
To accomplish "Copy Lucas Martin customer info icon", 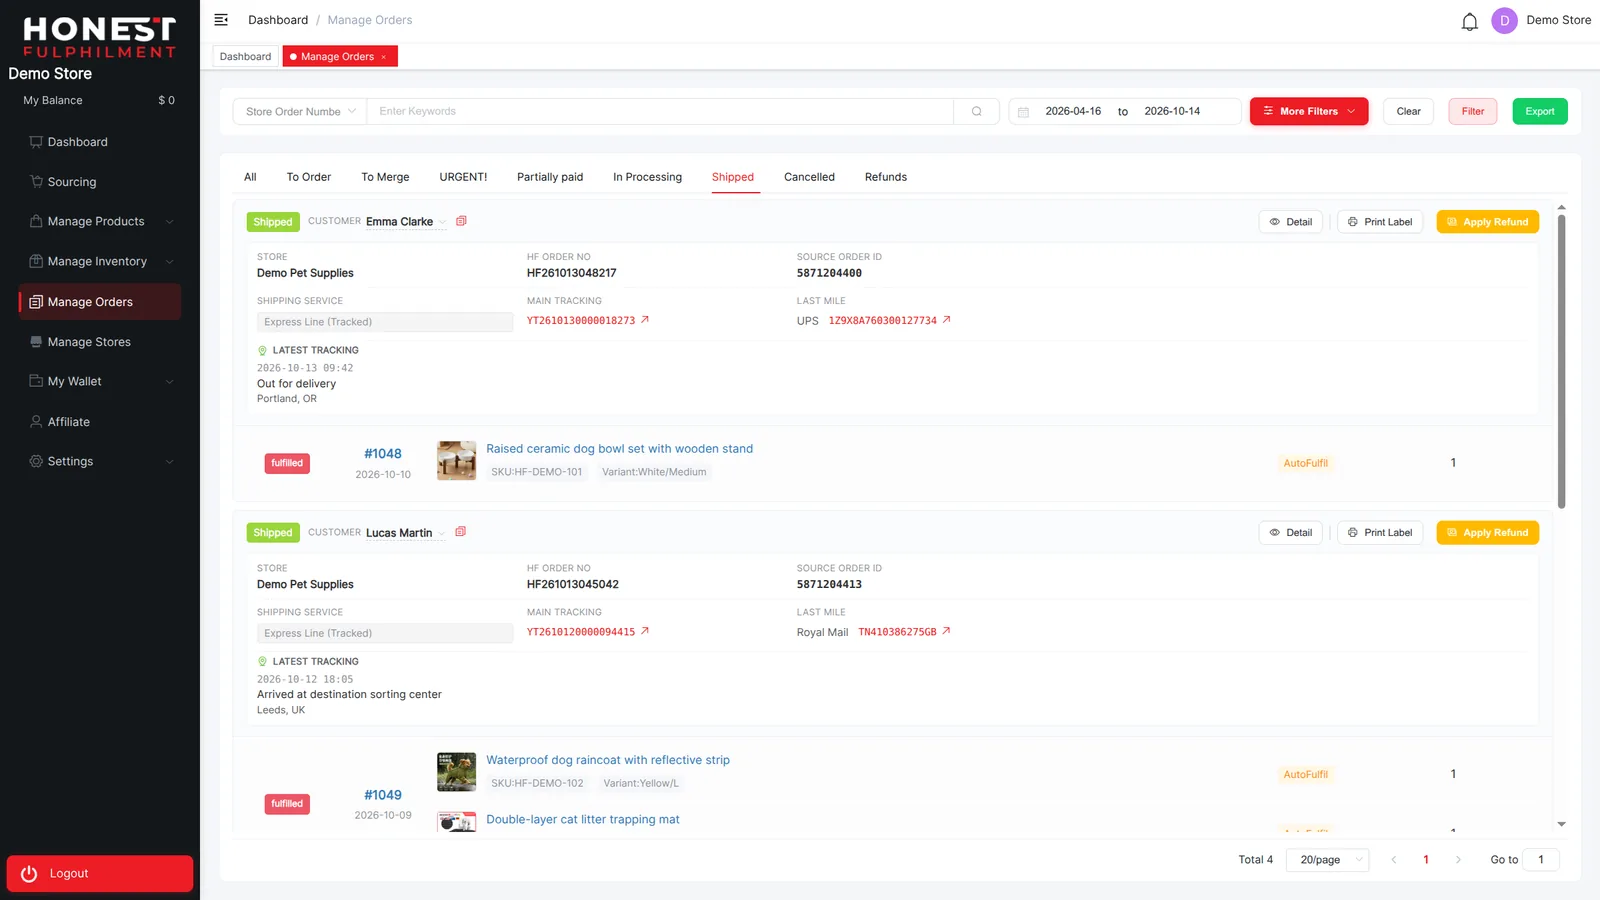I will (x=461, y=532).
